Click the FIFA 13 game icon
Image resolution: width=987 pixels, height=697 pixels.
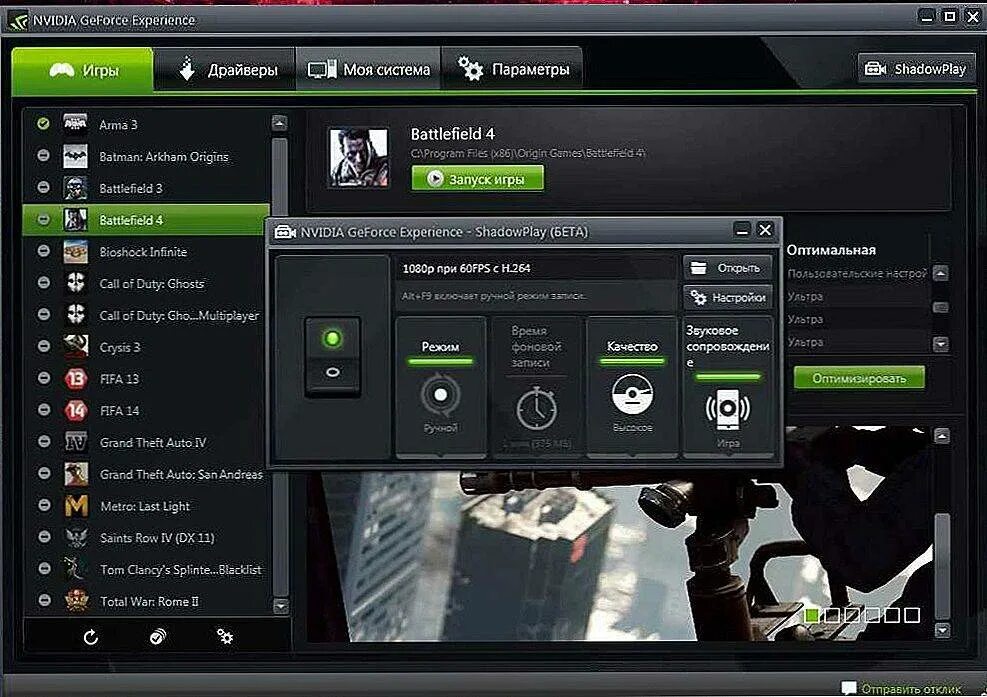[76, 378]
